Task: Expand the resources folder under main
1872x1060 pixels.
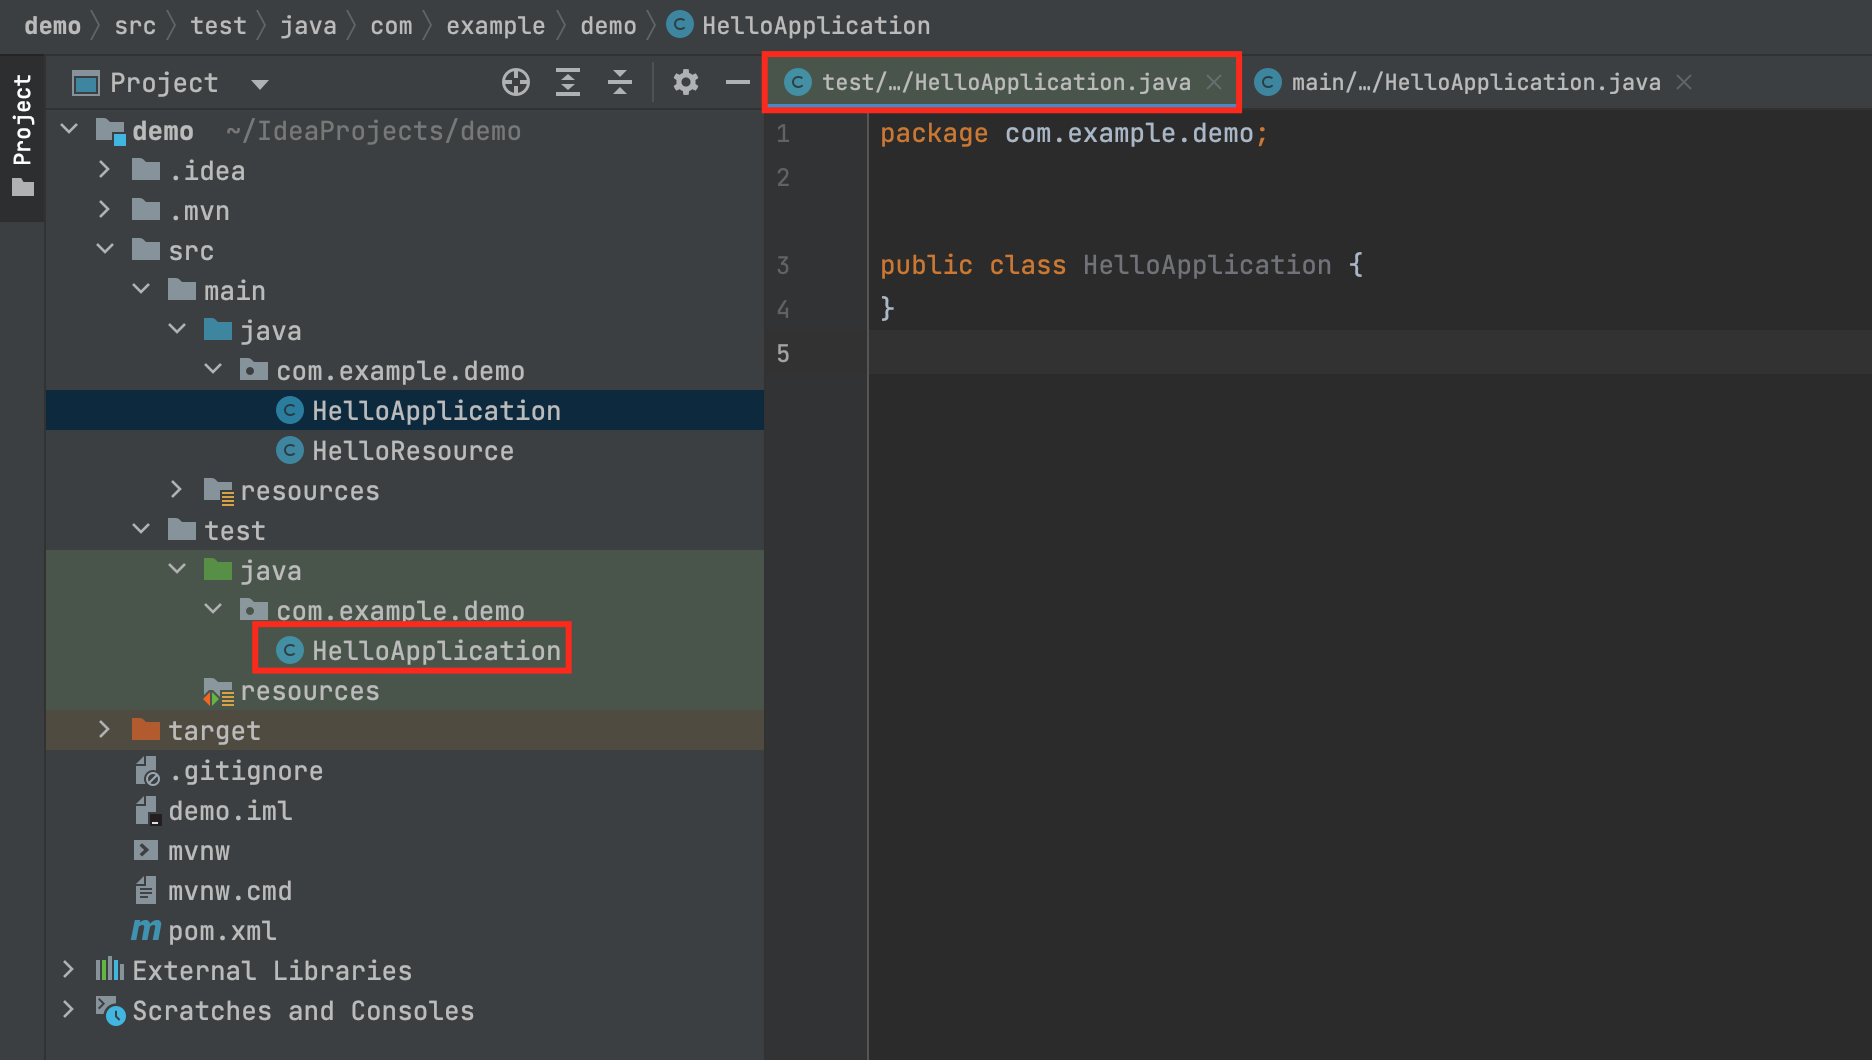Action: click(177, 489)
